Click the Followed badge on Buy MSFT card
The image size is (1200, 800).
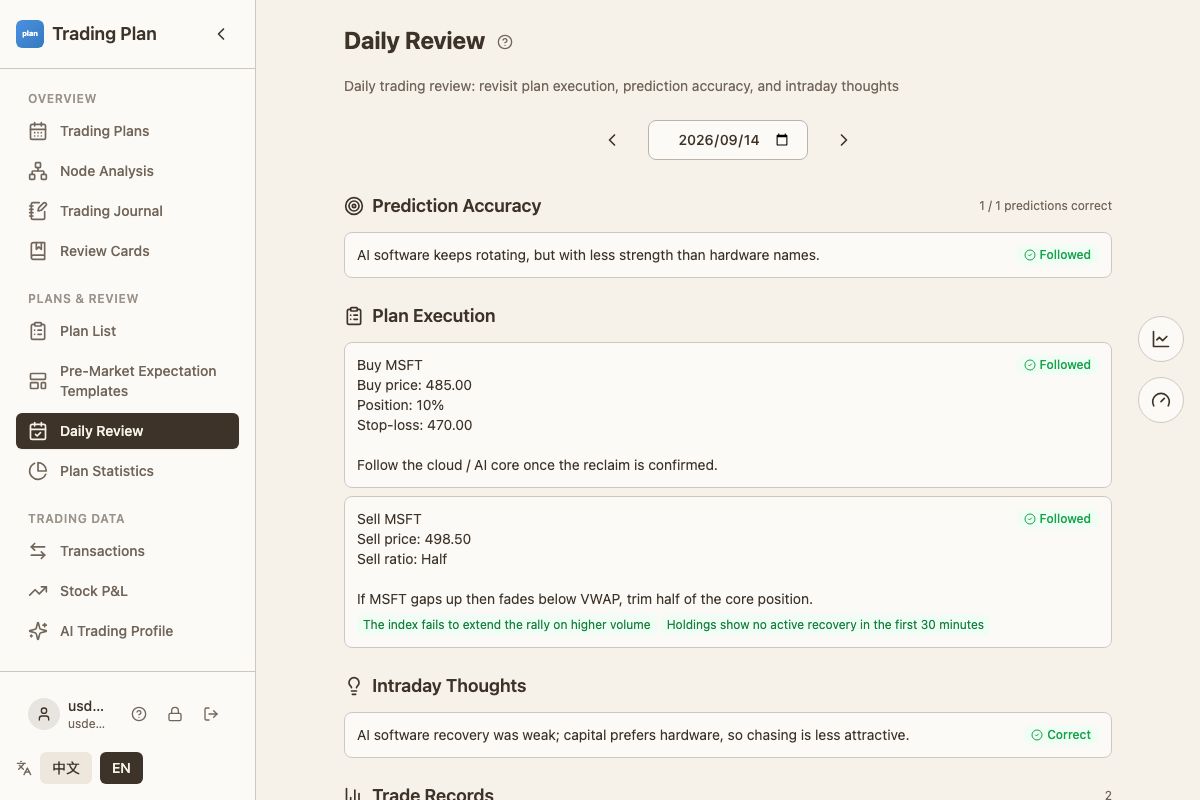tap(1057, 365)
